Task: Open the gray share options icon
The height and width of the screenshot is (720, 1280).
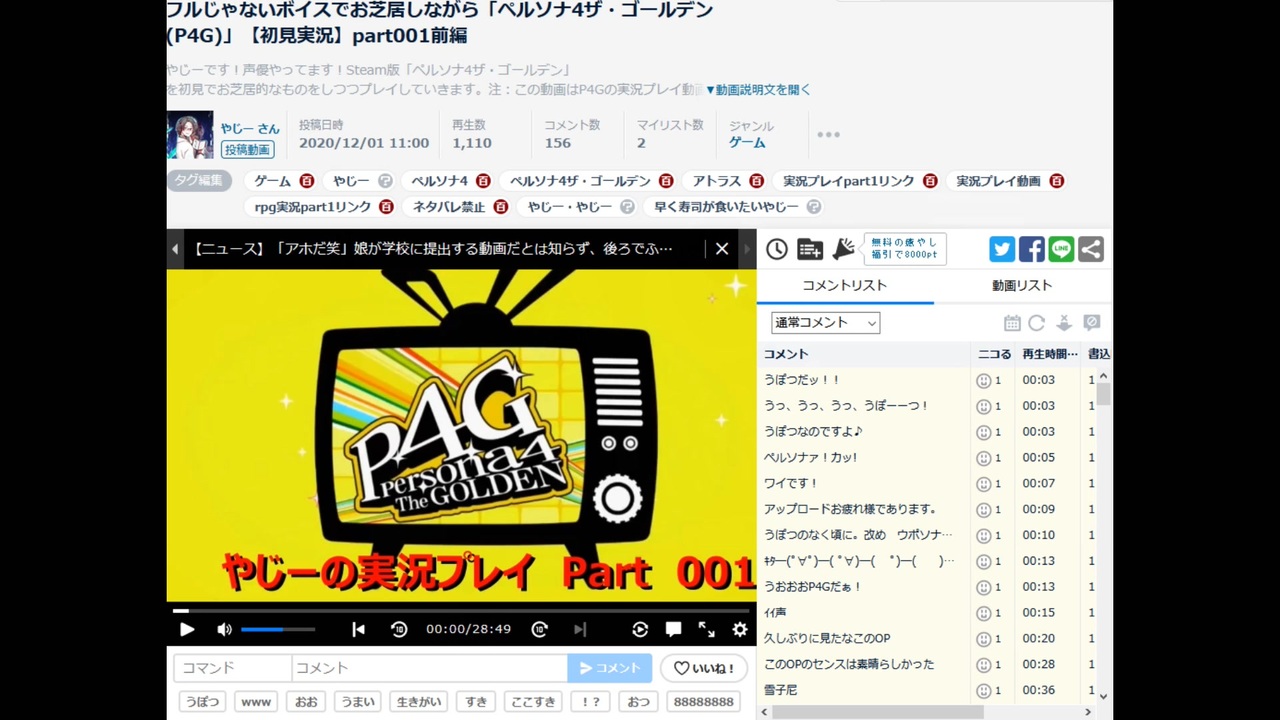Action: tap(1091, 249)
